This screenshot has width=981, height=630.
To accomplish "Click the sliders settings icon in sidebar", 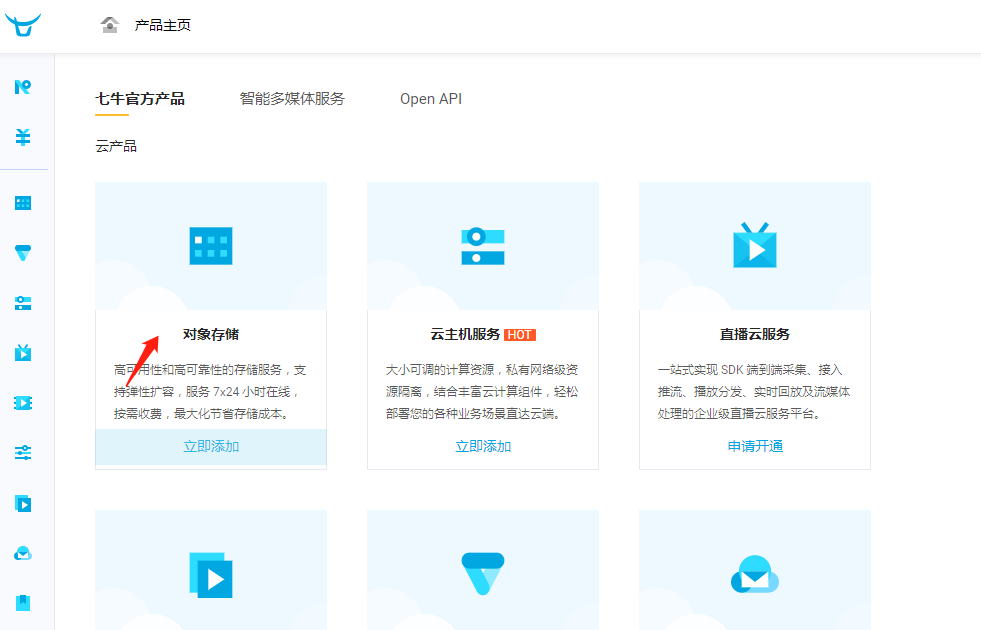I will (23, 453).
